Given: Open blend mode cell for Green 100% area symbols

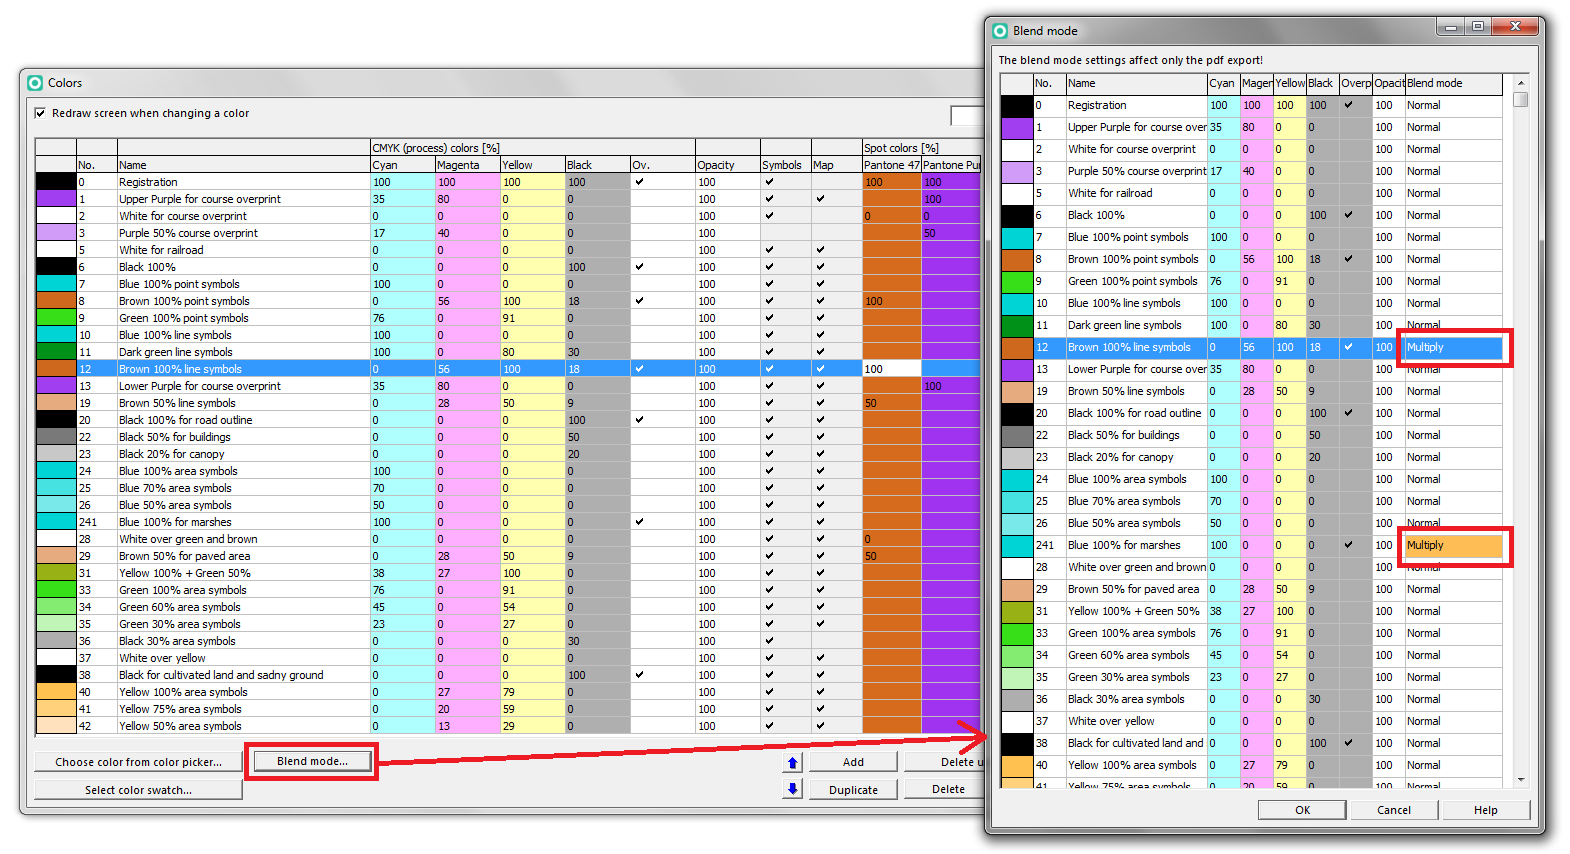Looking at the screenshot, I should (1453, 633).
